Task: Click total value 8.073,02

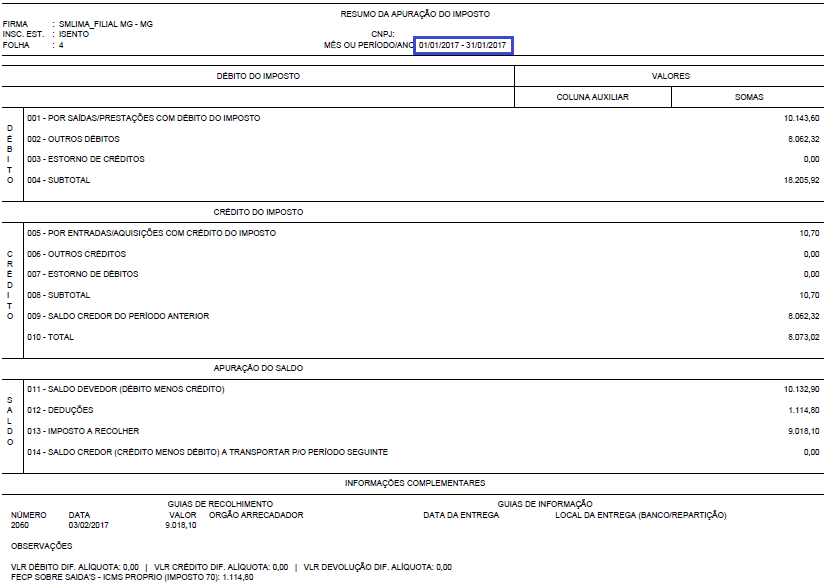Action: click(804, 337)
